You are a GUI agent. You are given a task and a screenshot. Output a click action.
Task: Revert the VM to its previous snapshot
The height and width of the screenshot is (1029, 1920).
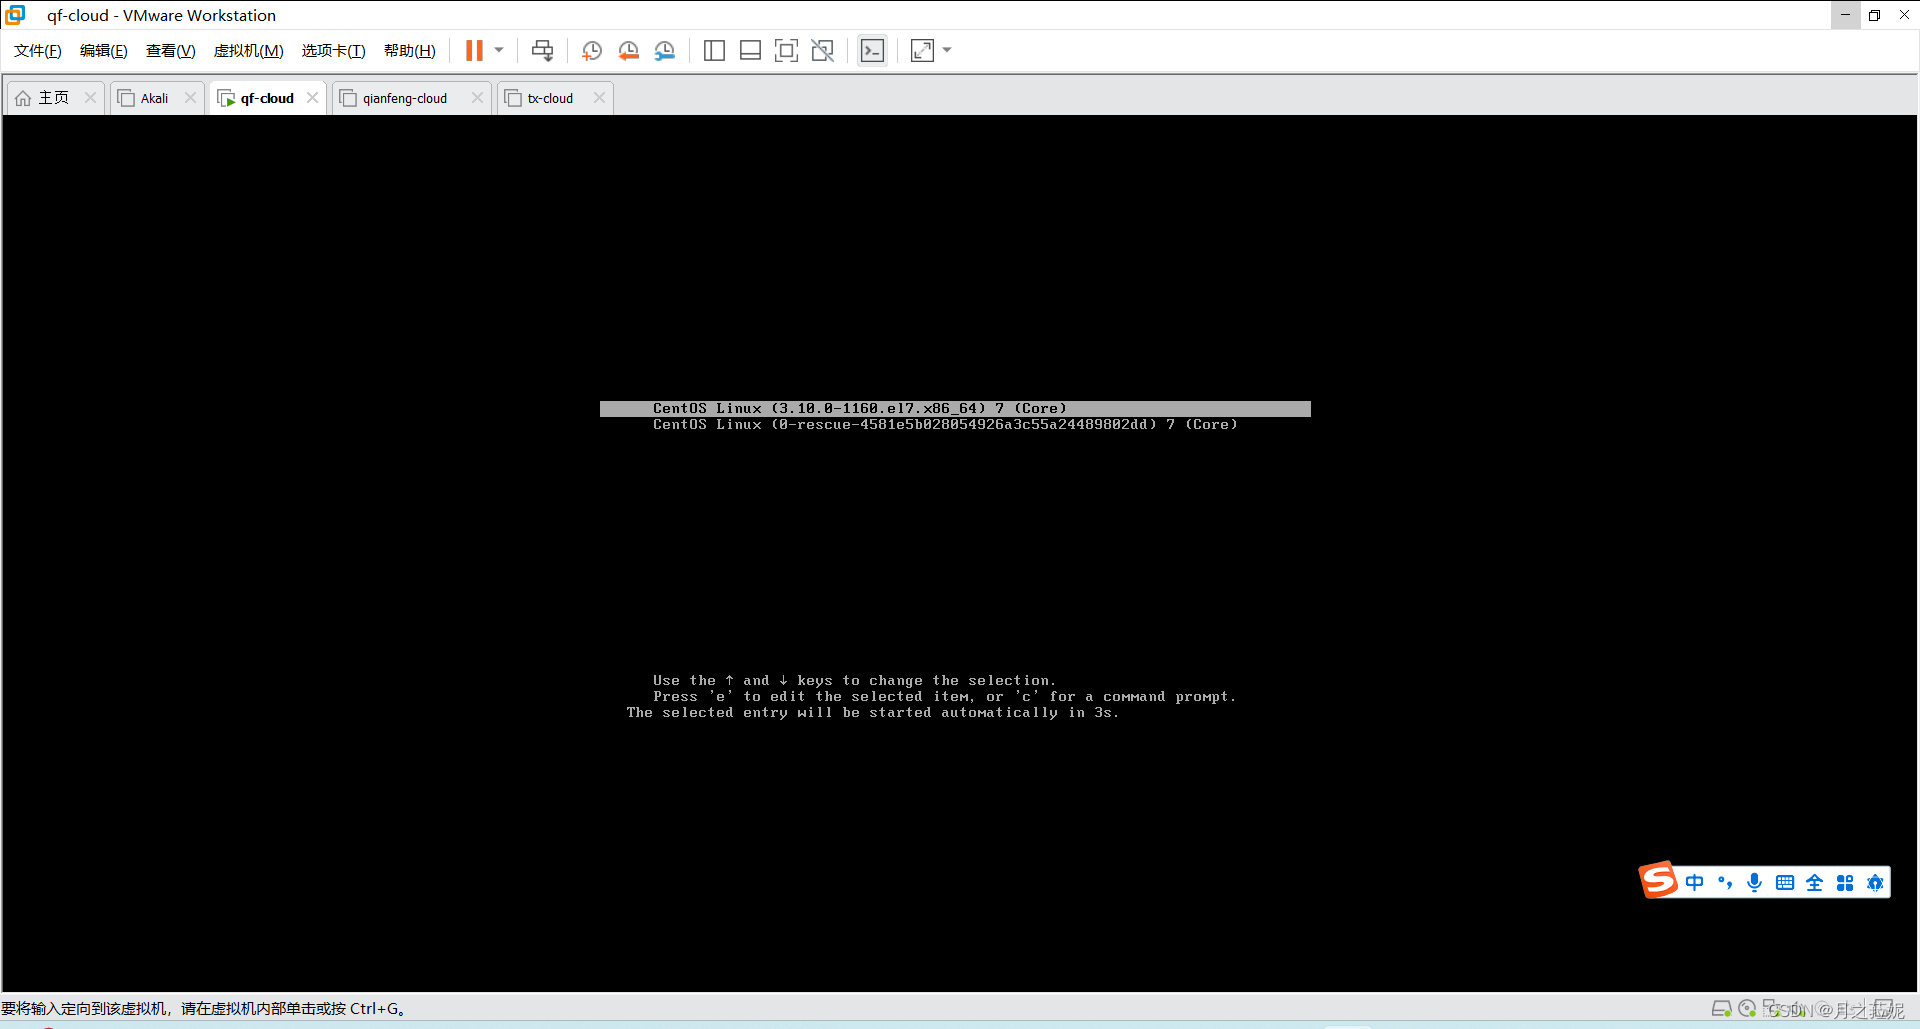(x=628, y=50)
